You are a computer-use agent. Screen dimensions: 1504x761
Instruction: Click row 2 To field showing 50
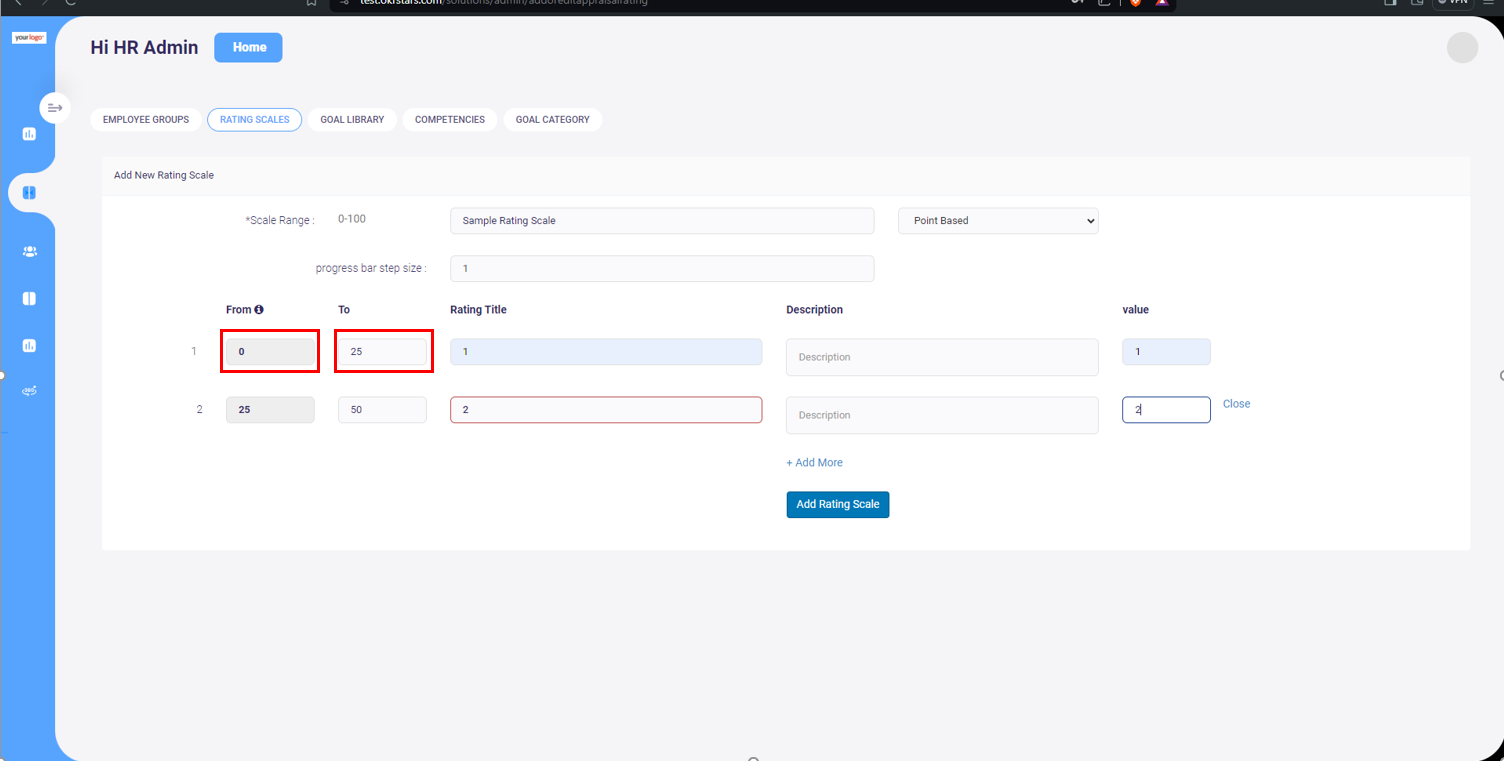pyautogui.click(x=382, y=410)
